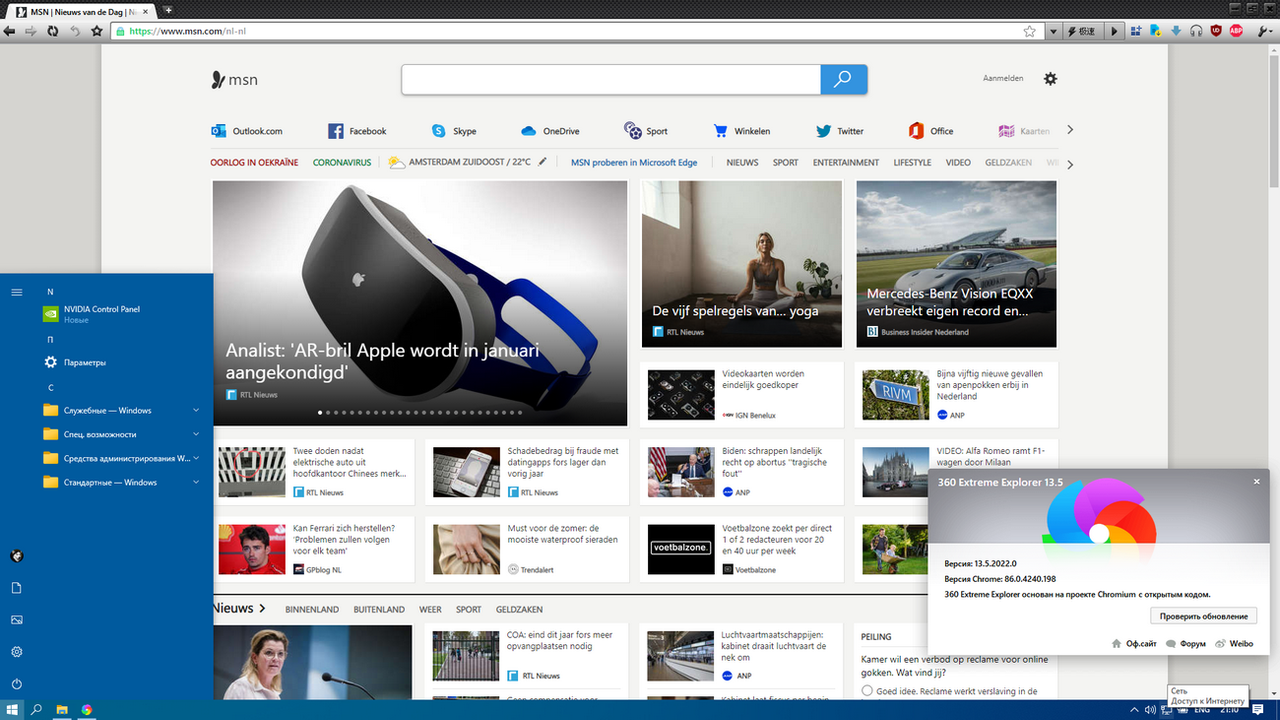The width and height of the screenshot is (1280, 720).
Task: Select the 'Goed idee' poll option
Action: pos(867,691)
